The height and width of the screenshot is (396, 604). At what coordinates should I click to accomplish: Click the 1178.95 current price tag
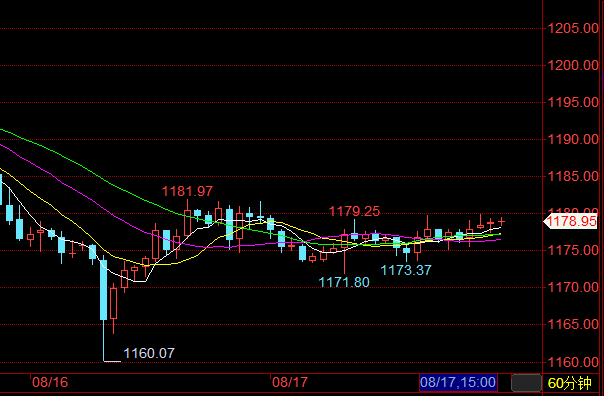pyautogui.click(x=570, y=221)
